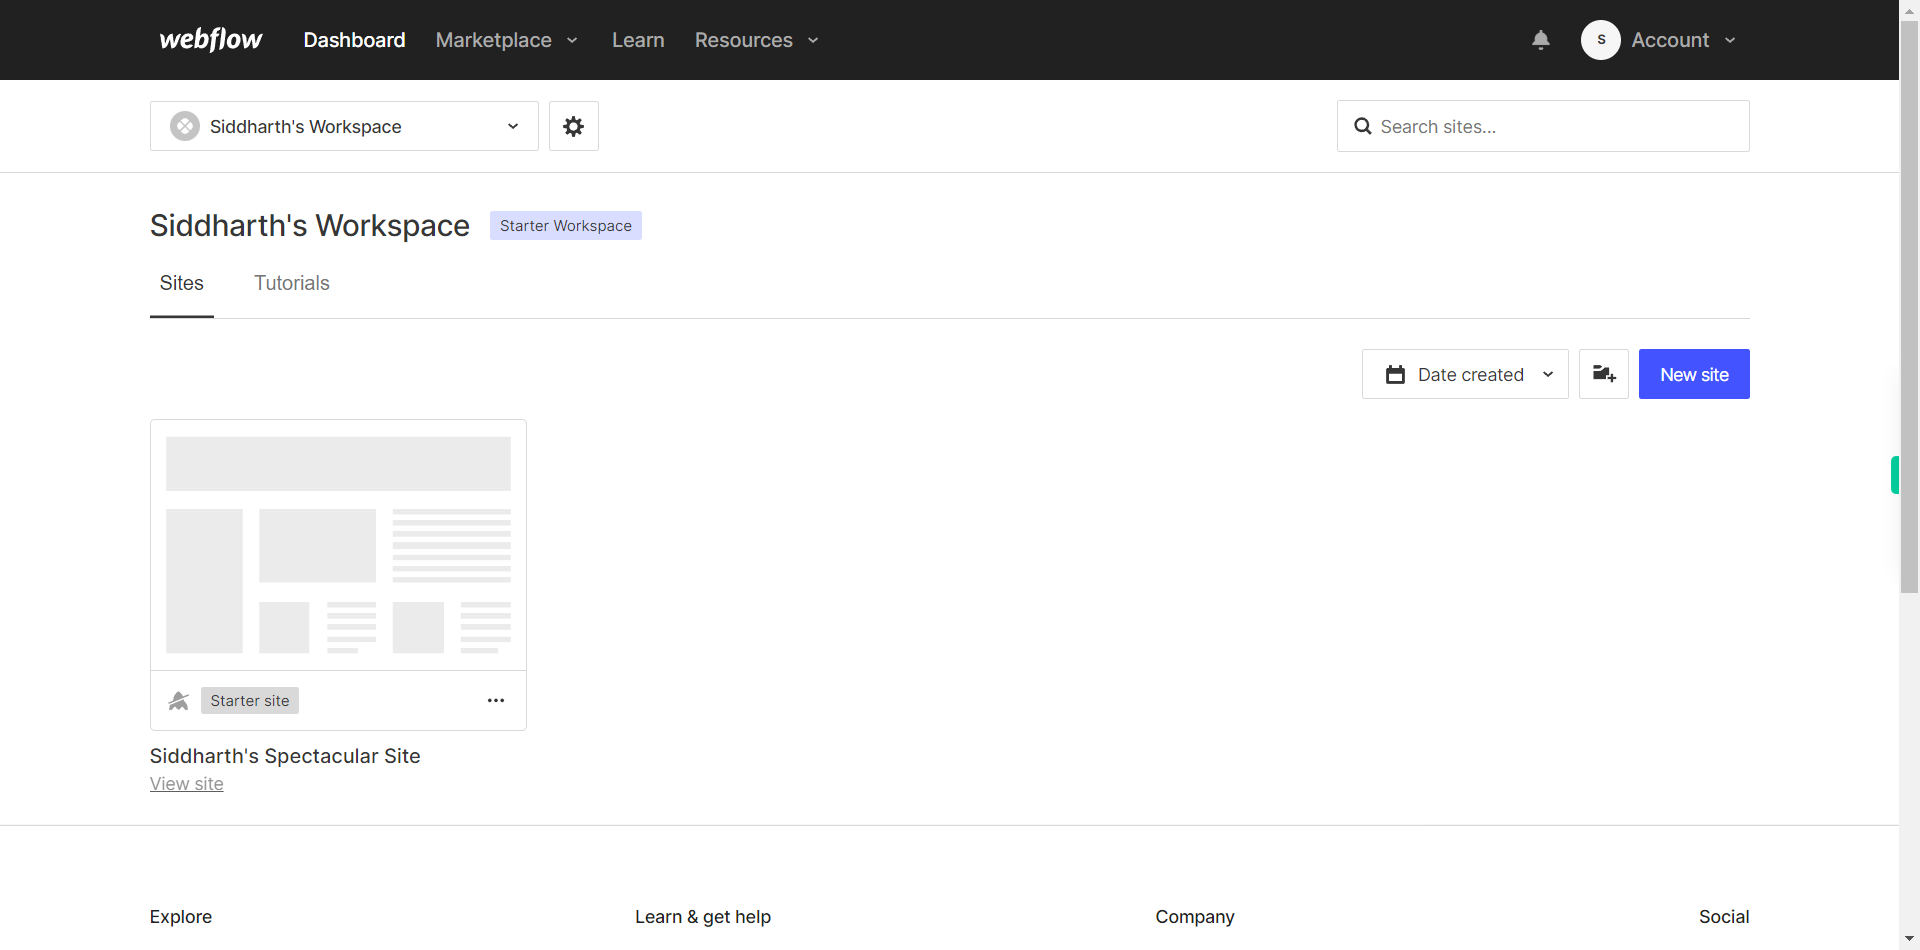Click the Explore footer heading
This screenshot has height=950, width=1920.
[x=181, y=917]
